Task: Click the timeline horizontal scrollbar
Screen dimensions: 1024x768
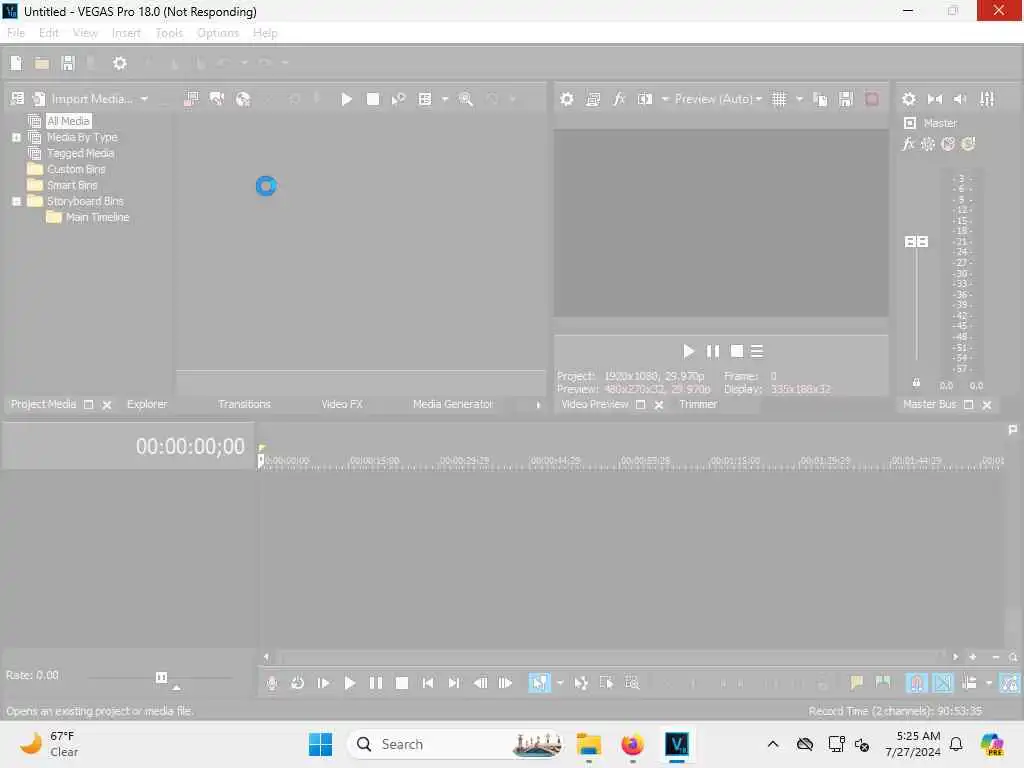Action: click(611, 657)
